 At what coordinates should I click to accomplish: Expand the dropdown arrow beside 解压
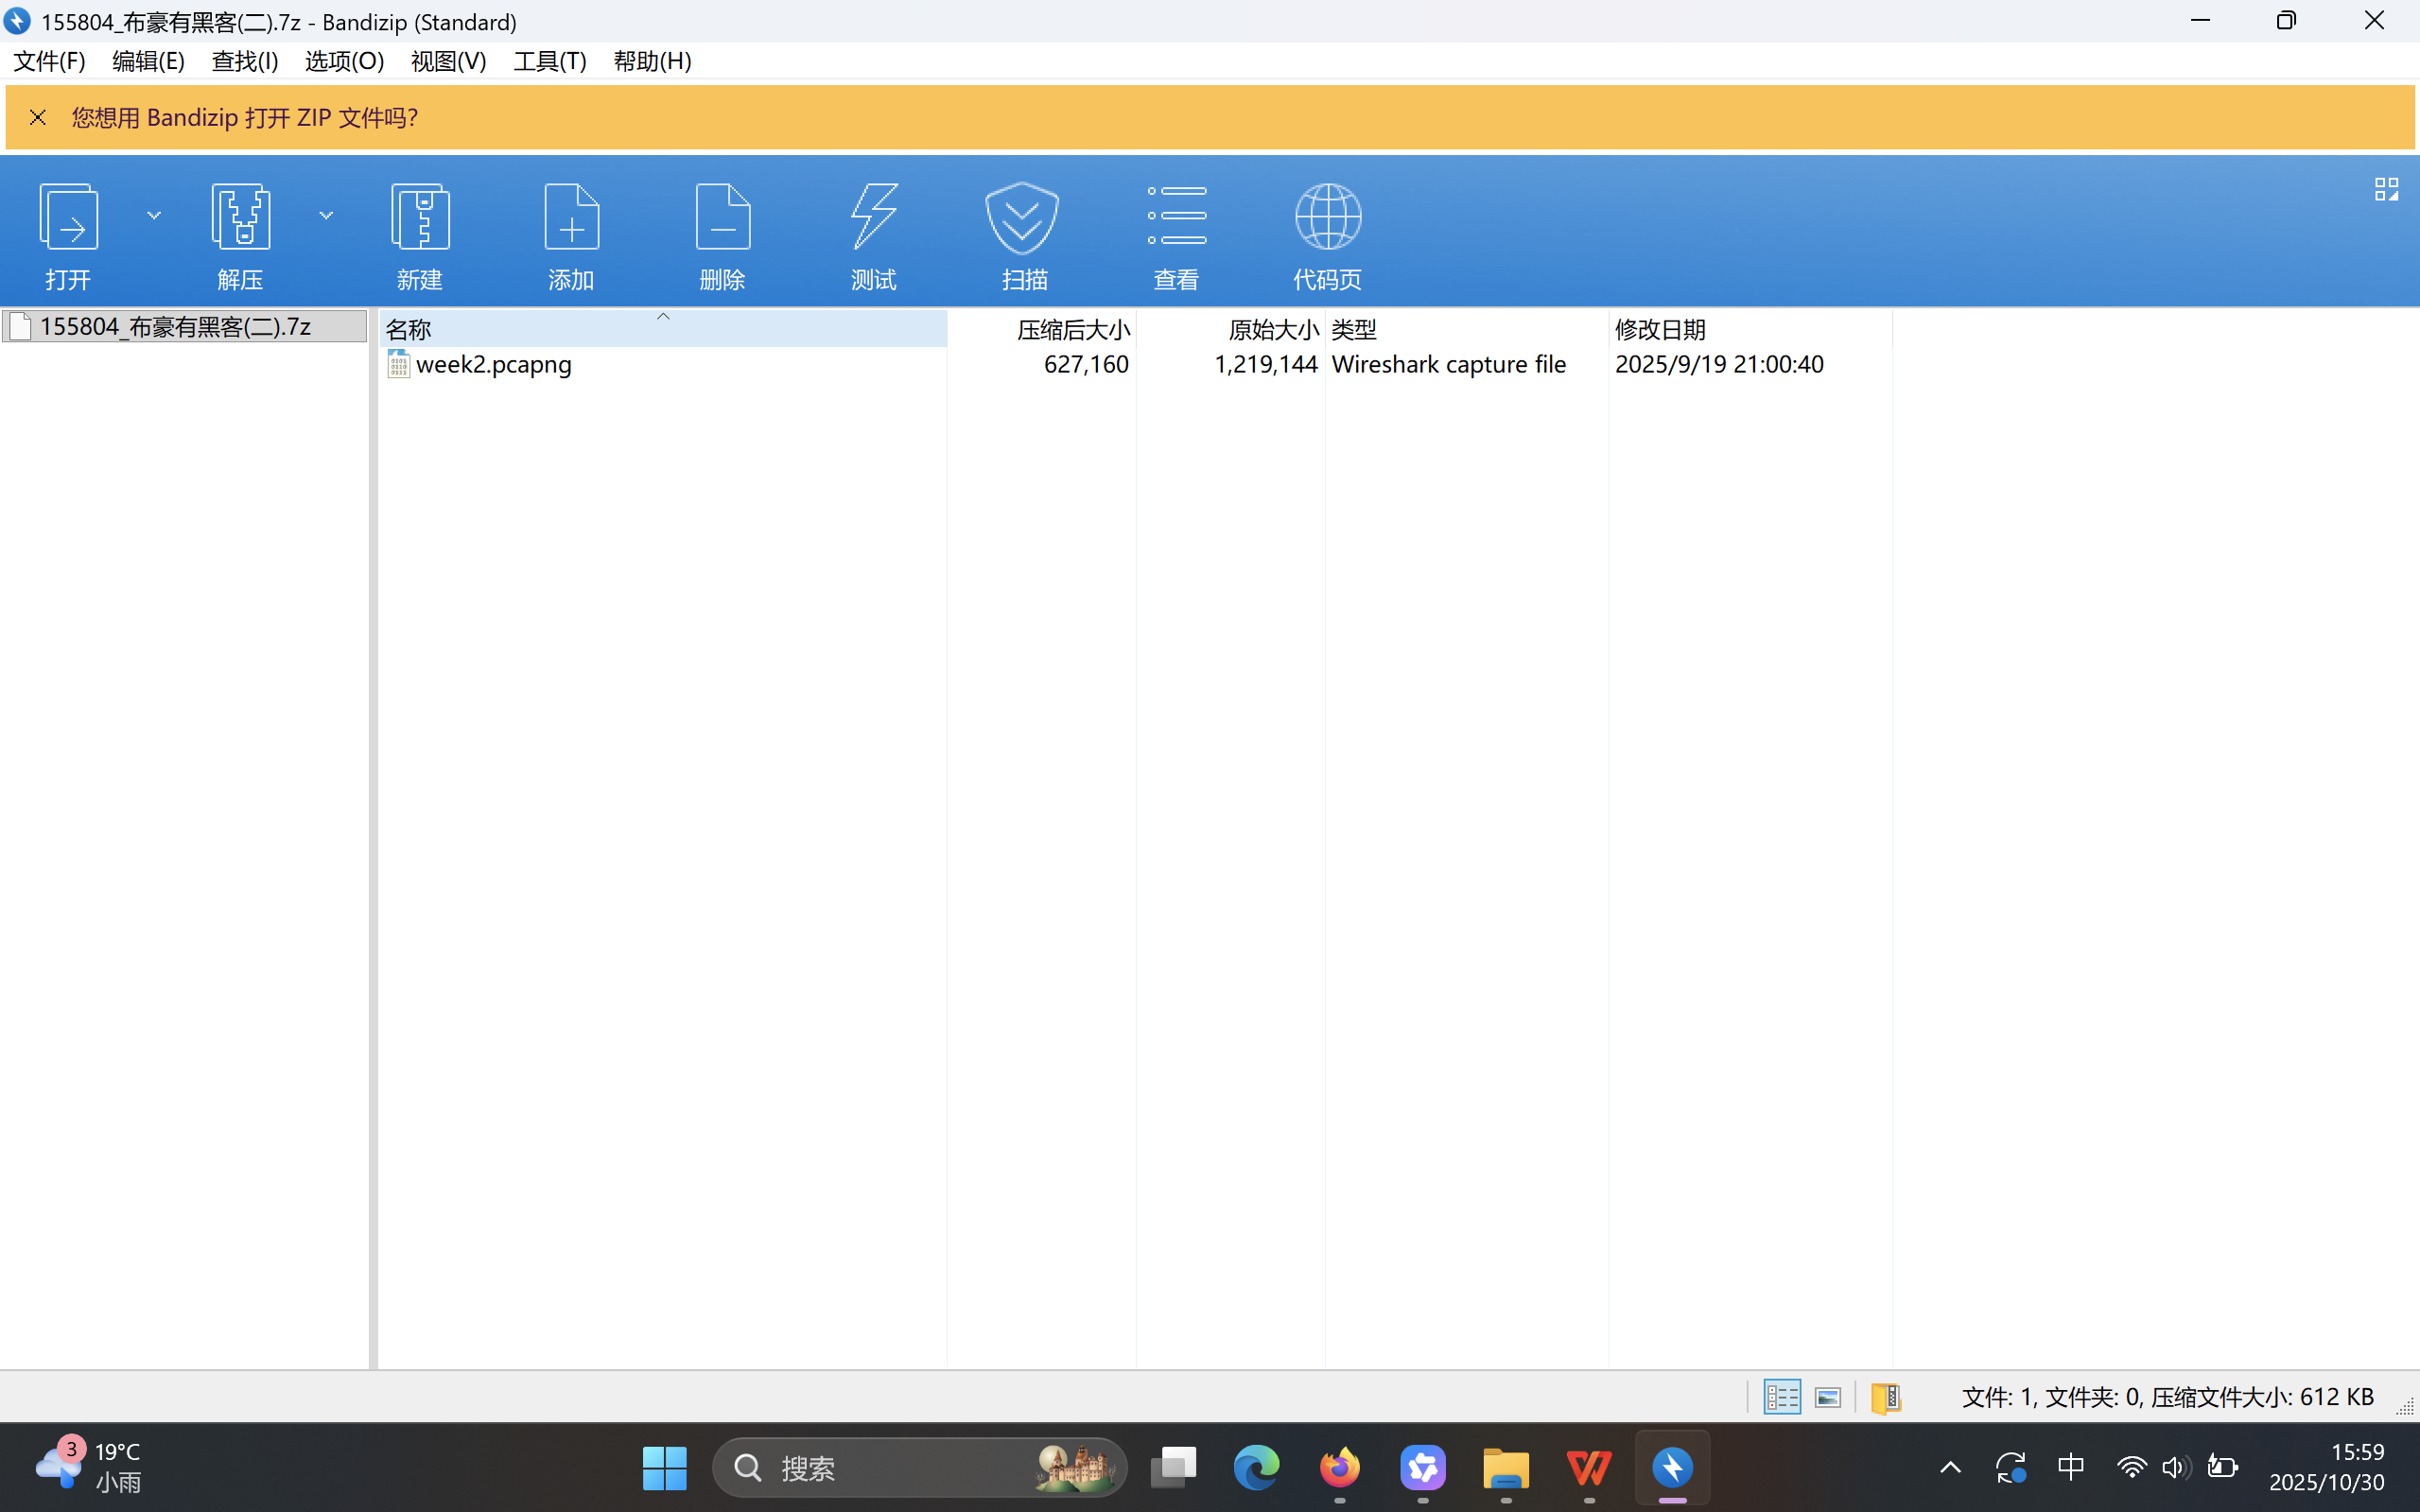click(x=326, y=215)
